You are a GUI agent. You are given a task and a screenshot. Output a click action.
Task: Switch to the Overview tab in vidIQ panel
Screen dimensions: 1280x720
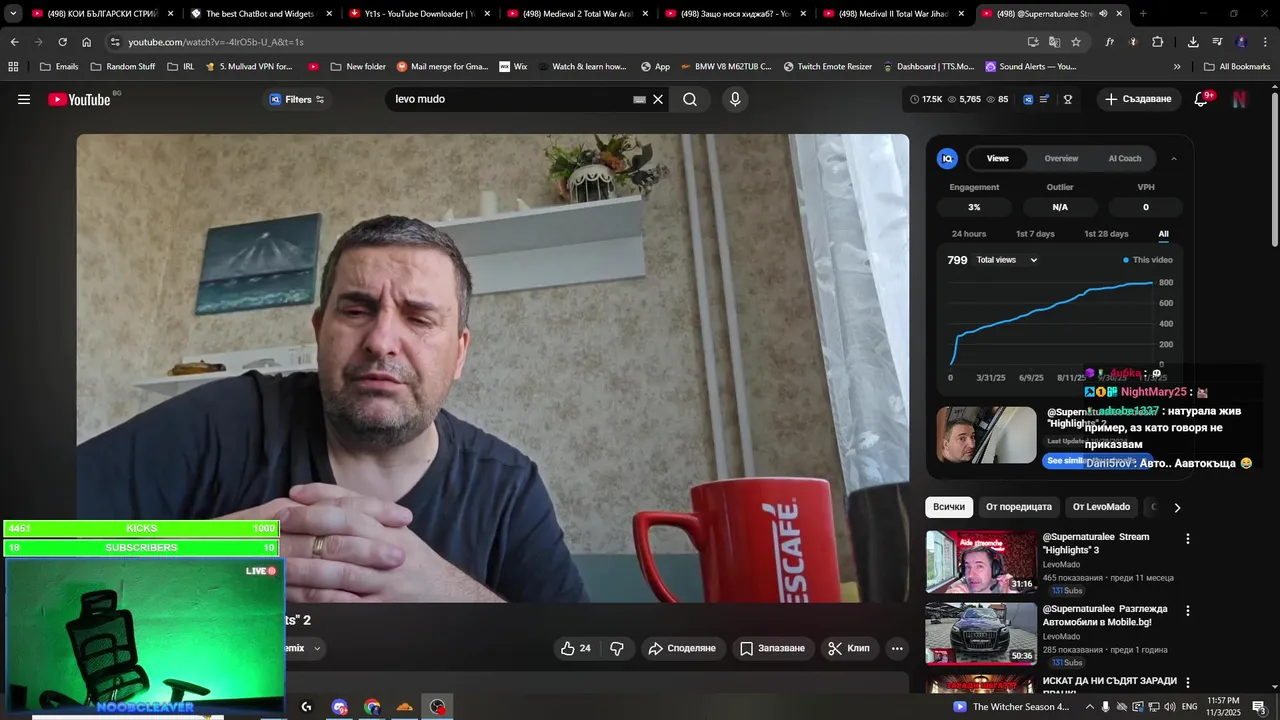pyautogui.click(x=1061, y=158)
